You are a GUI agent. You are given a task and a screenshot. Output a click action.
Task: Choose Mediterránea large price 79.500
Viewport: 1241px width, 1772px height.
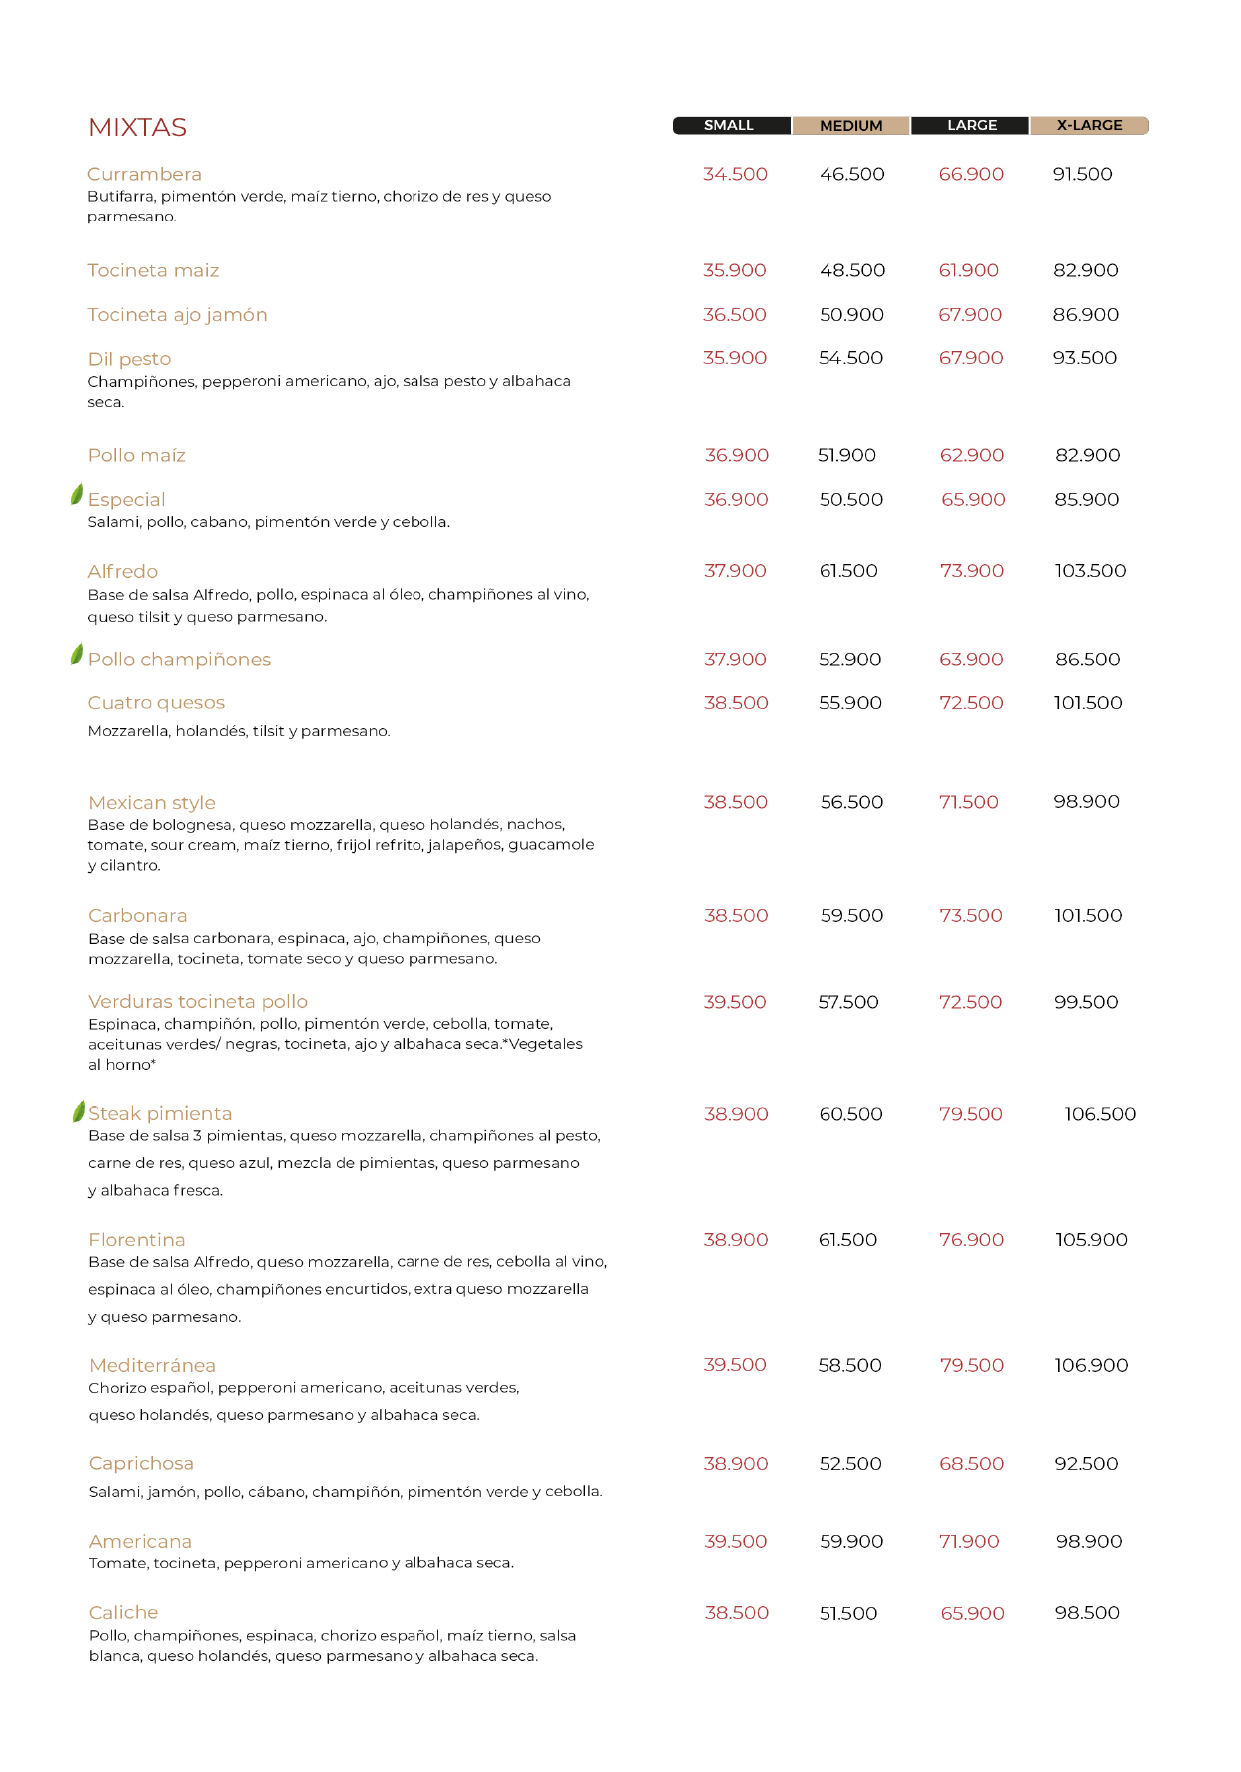click(x=971, y=1365)
